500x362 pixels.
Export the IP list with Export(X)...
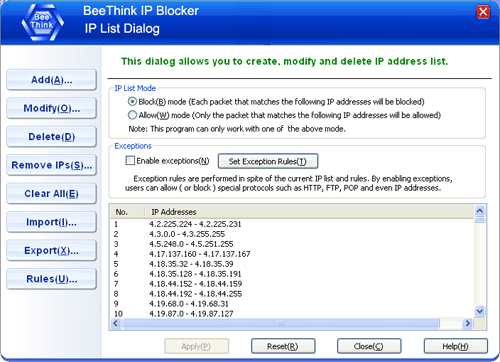click(x=51, y=250)
